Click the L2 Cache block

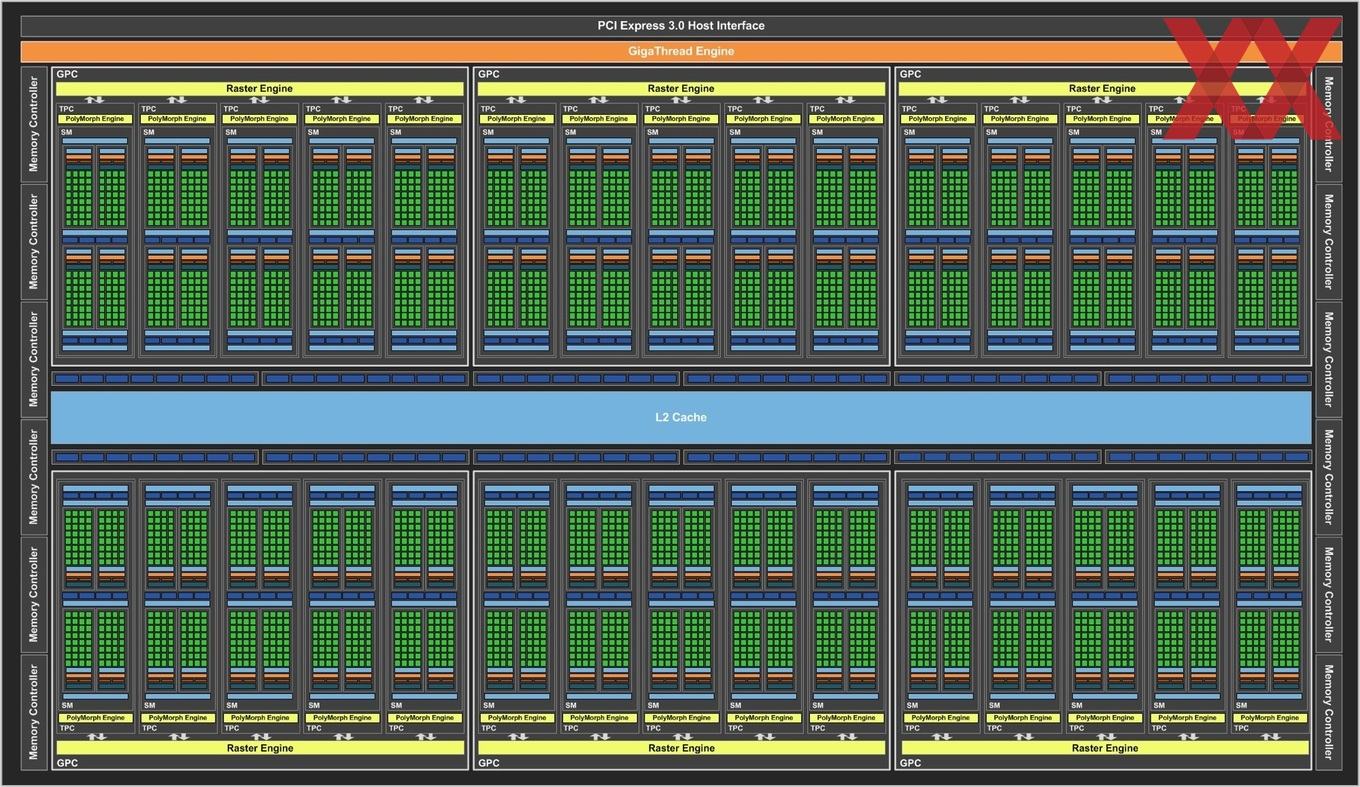(x=681, y=417)
